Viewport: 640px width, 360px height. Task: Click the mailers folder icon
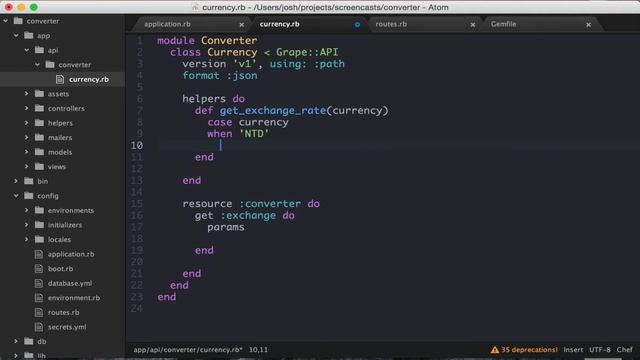pyautogui.click(x=39, y=138)
